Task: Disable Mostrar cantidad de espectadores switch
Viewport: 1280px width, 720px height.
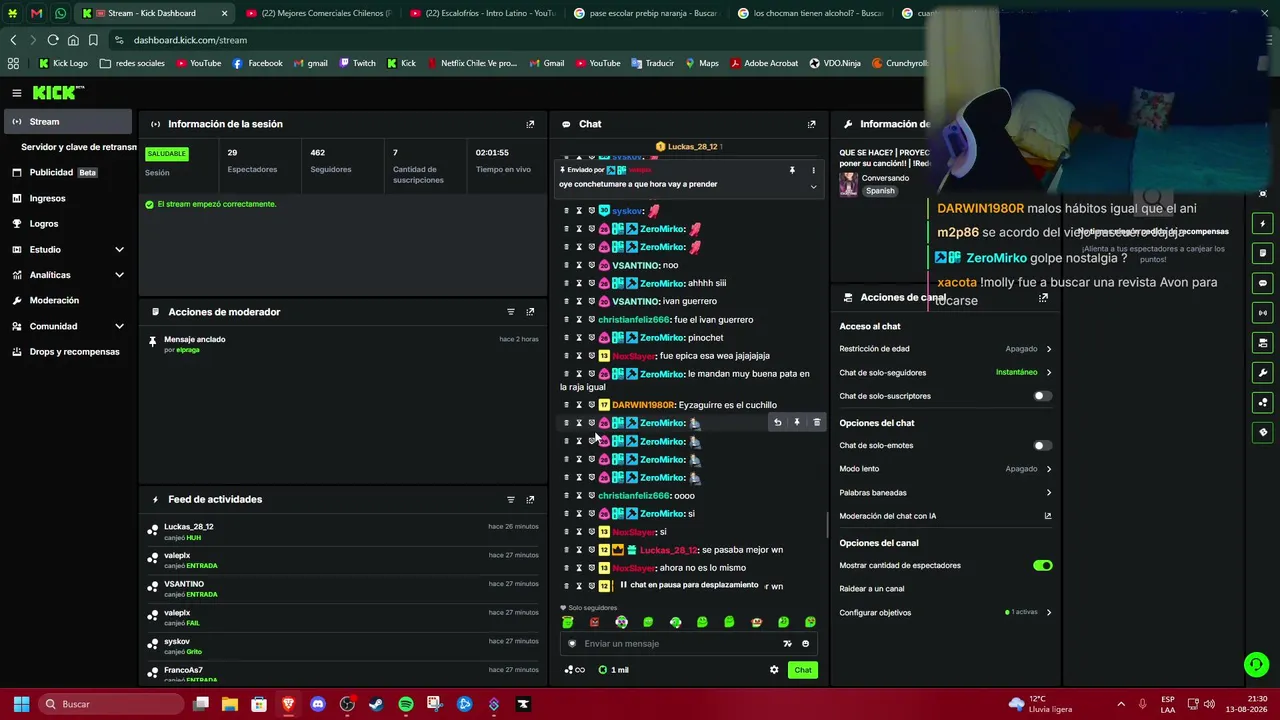Action: point(1042,566)
